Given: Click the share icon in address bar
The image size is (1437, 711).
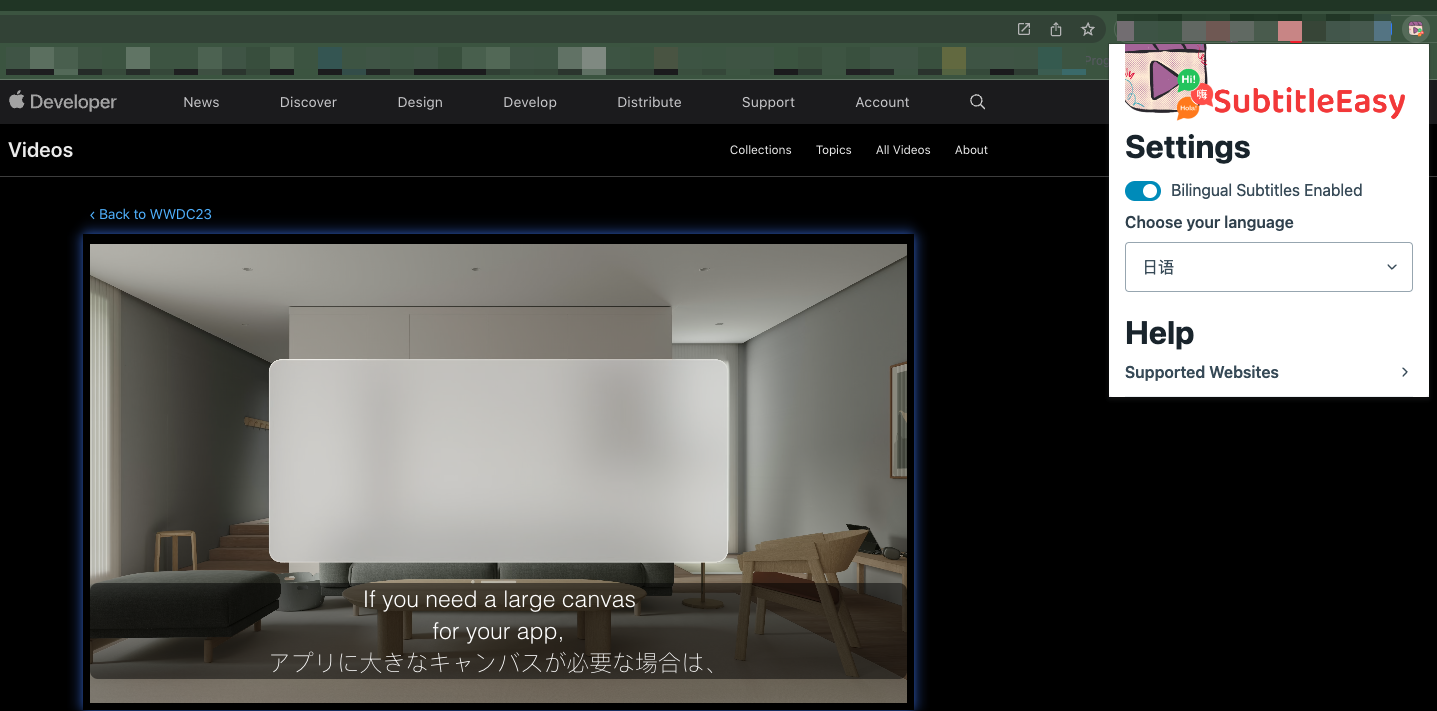Looking at the screenshot, I should 1056,30.
